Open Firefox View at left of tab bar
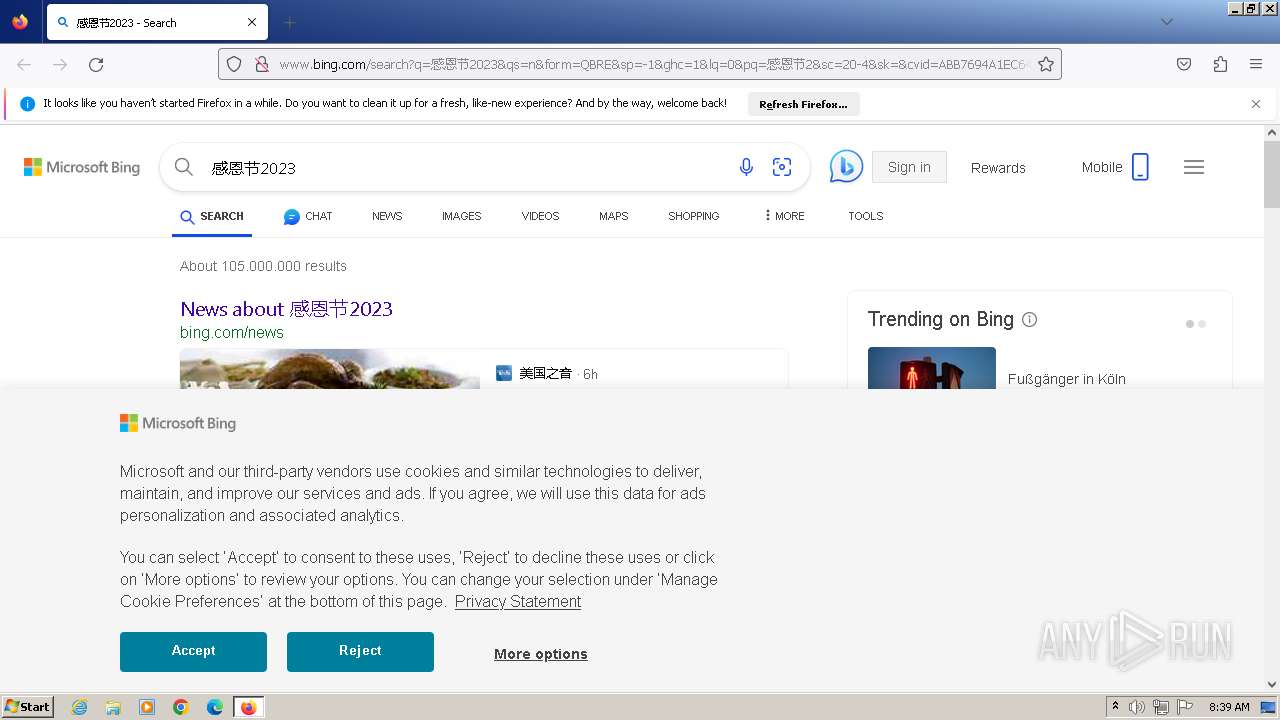Screen dimensions: 1280x720 (x=20, y=21)
